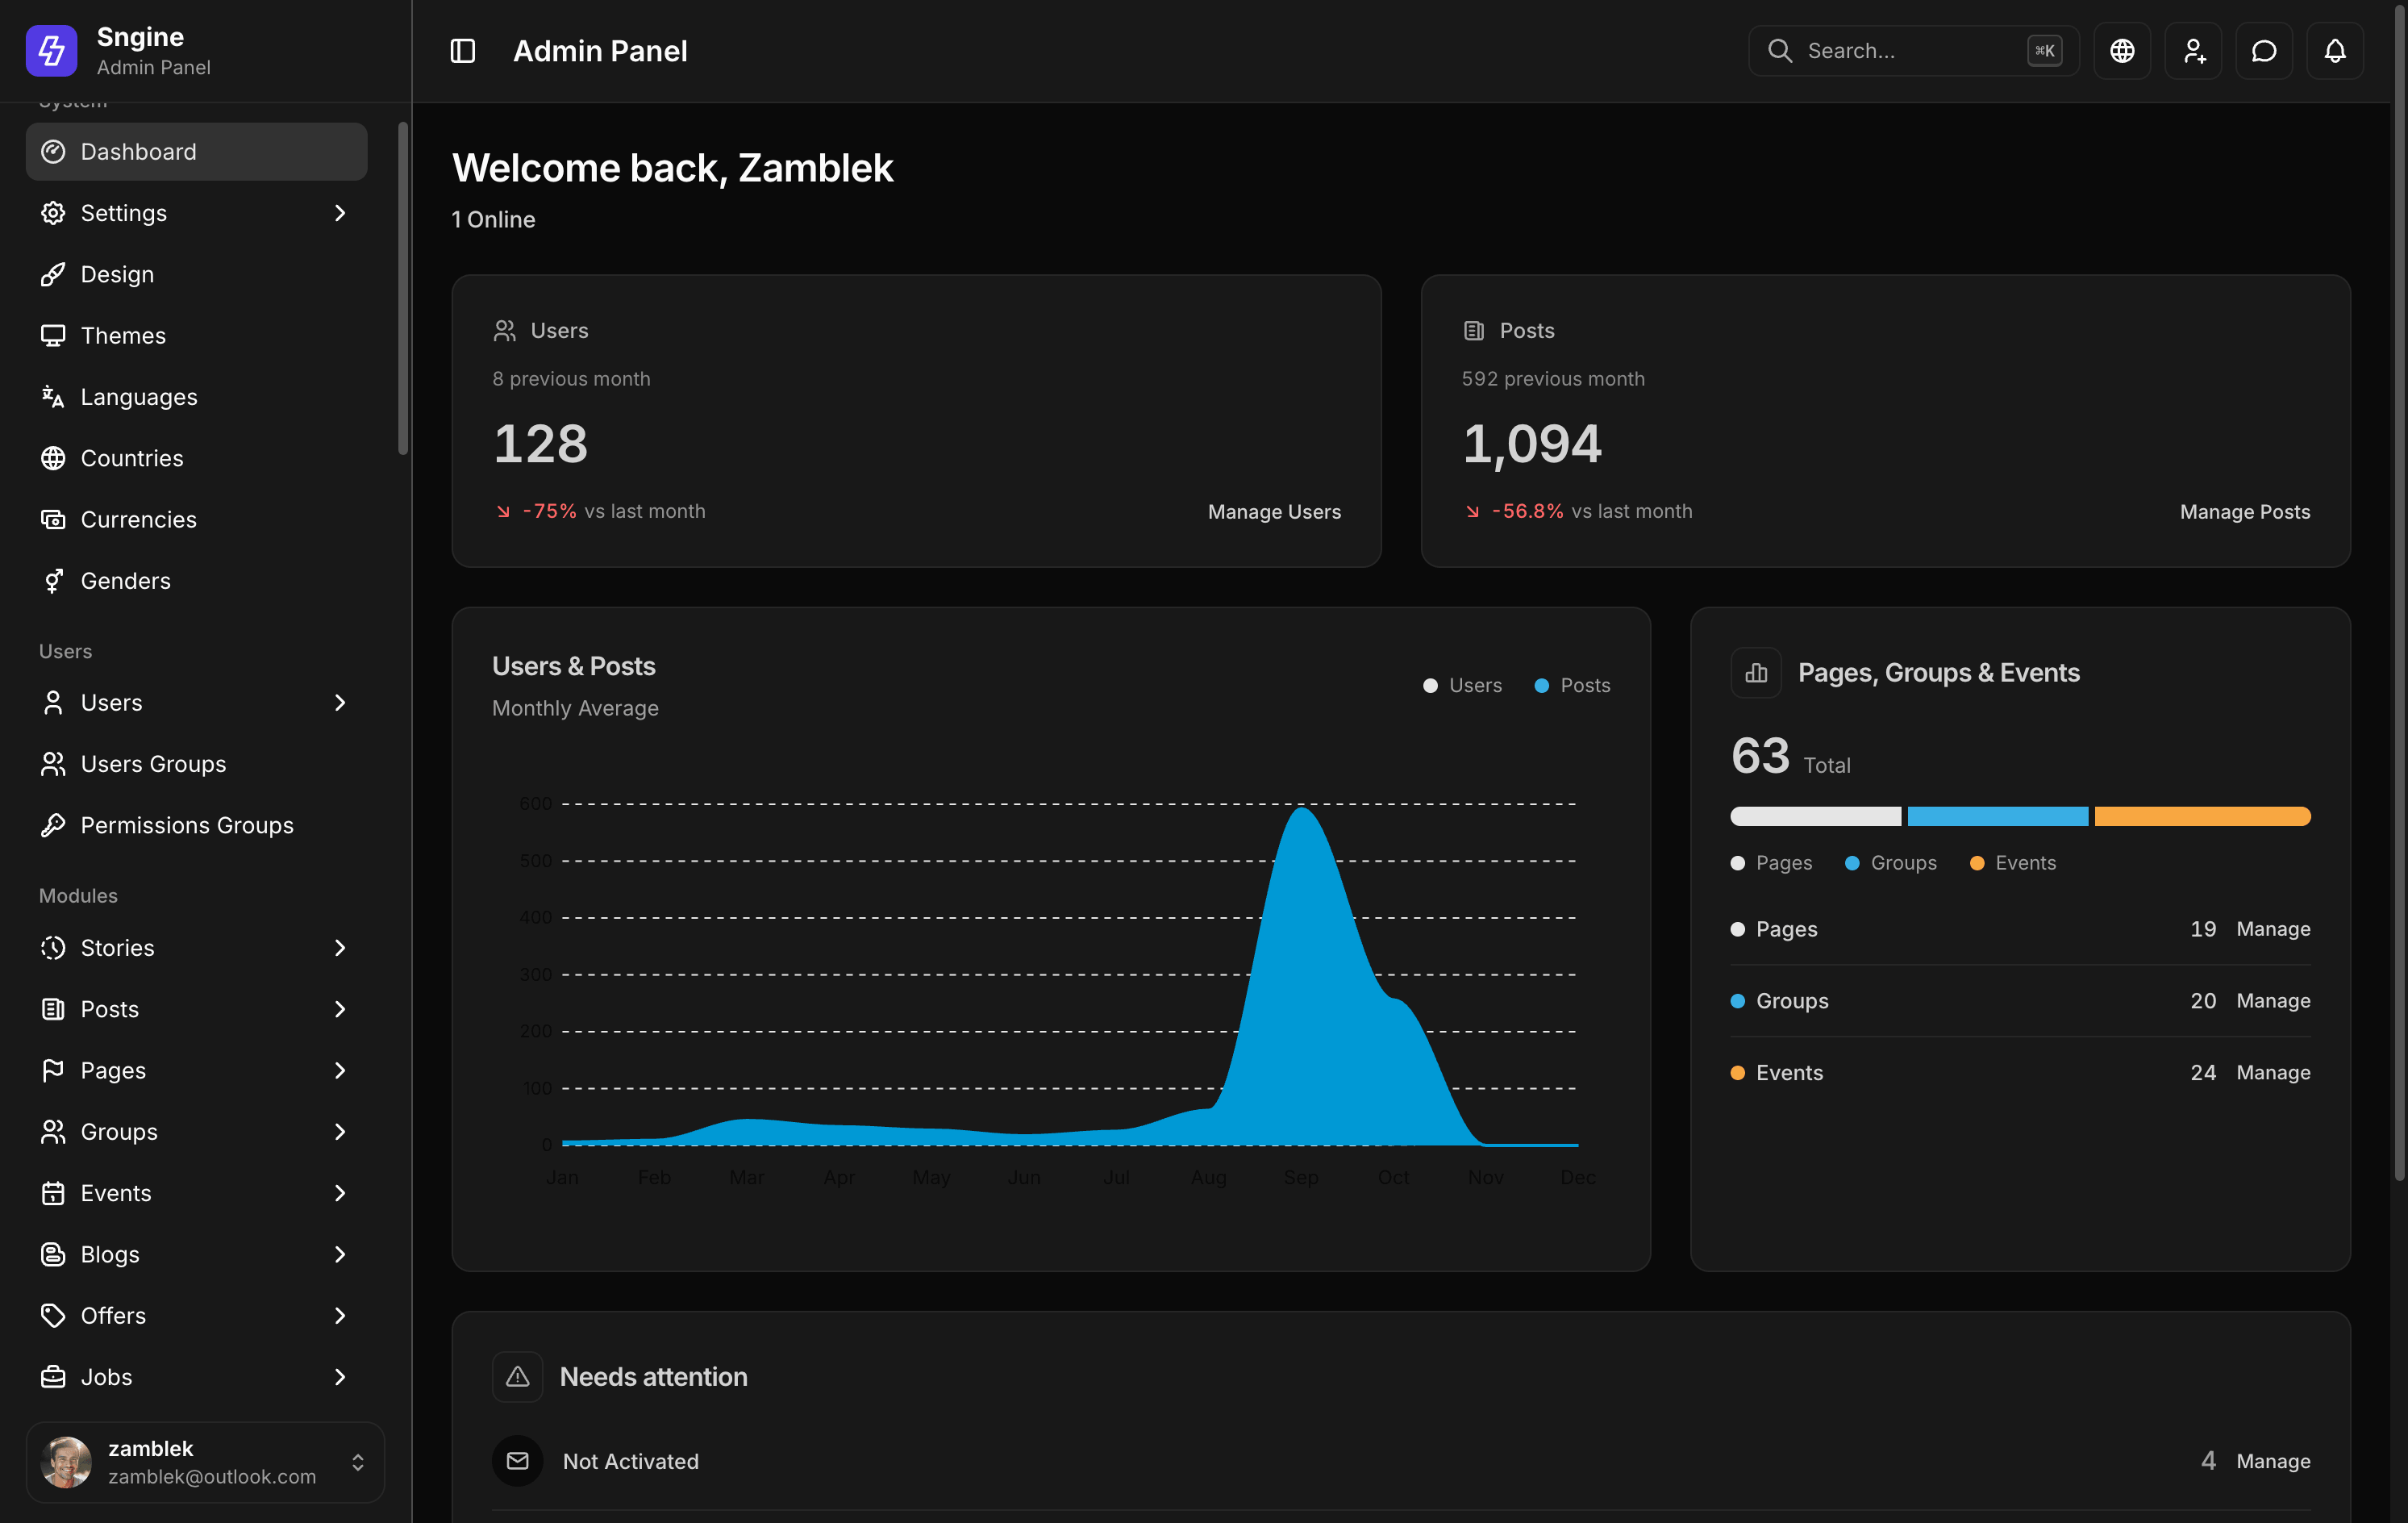Viewport: 2408px width, 1523px height.
Task: Open the messages chat bubble icon
Action: [2264, 51]
